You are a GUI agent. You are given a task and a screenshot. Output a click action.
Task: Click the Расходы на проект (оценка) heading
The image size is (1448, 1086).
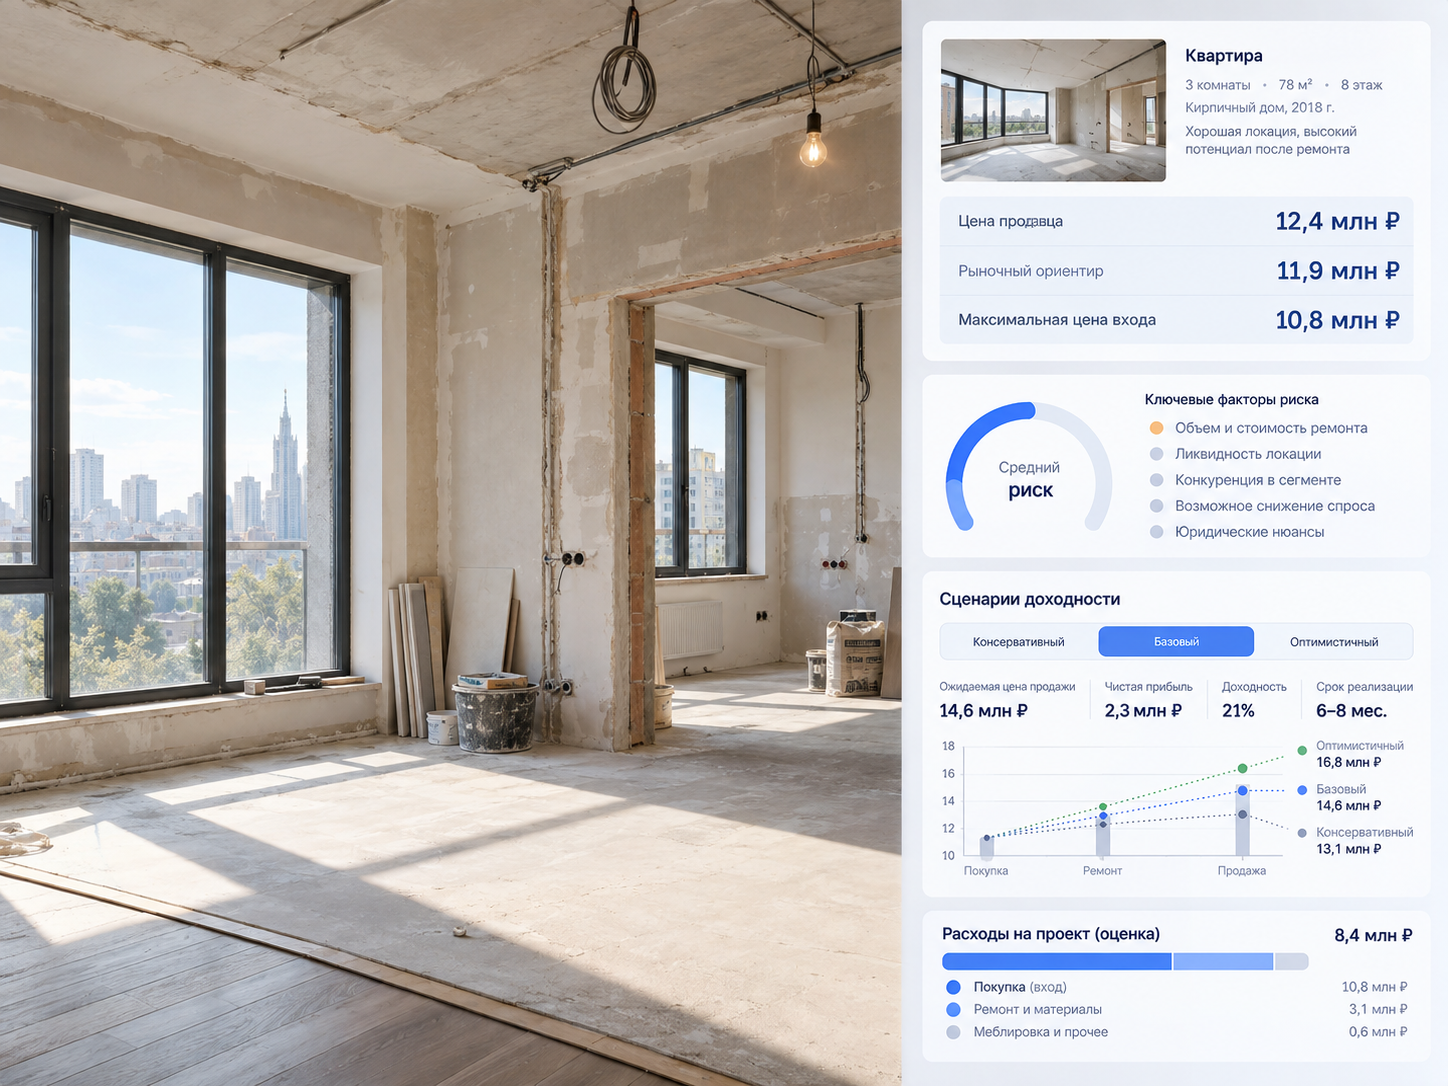point(1051,934)
